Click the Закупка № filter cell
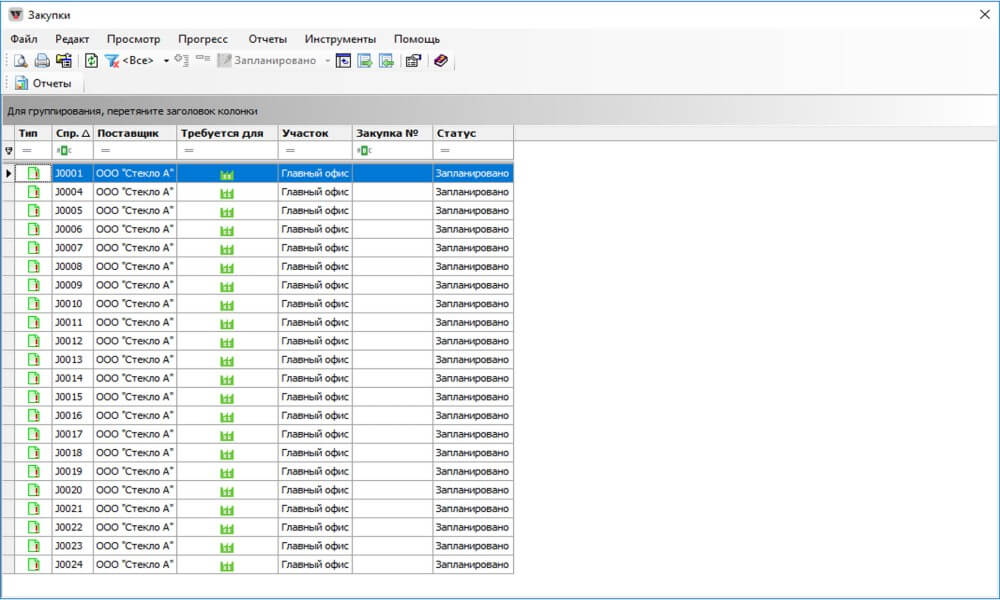The height and width of the screenshot is (600, 1000). coord(392,151)
